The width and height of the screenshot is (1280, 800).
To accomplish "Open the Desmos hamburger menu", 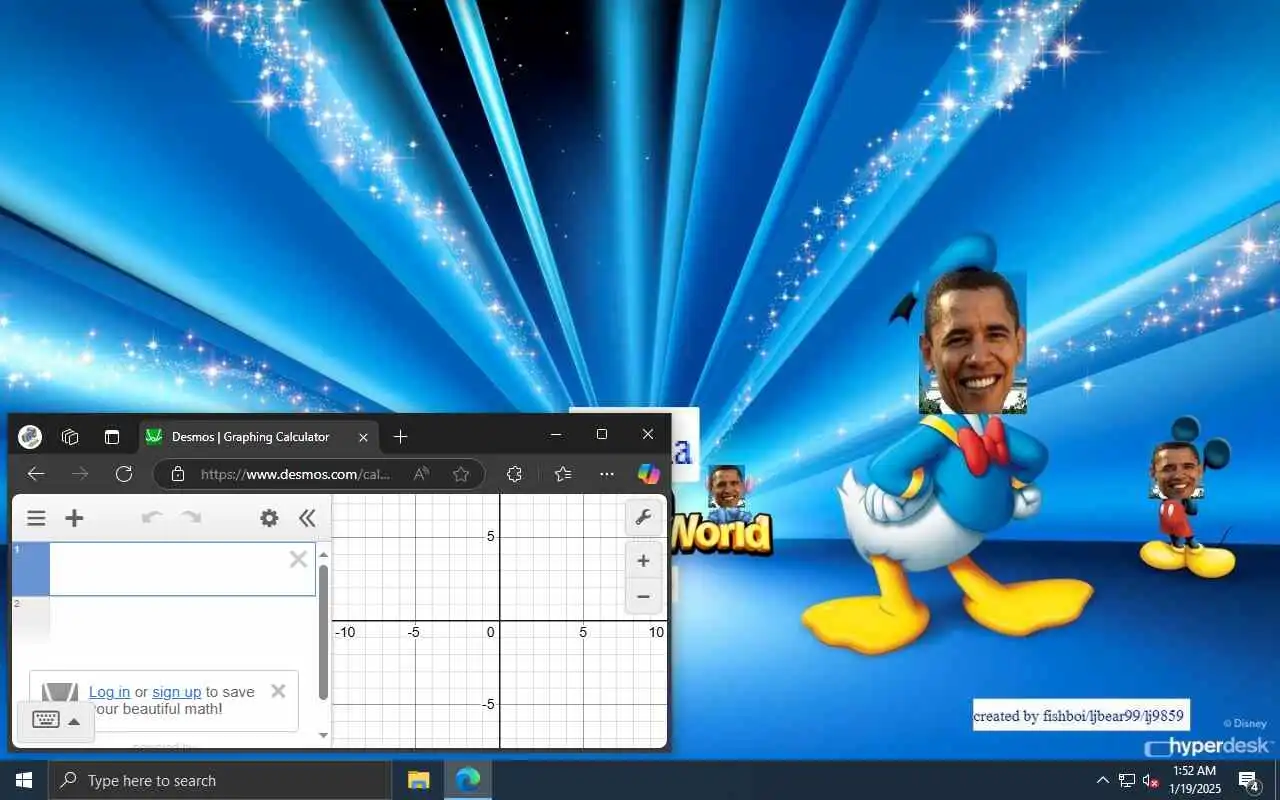I will tap(36, 518).
